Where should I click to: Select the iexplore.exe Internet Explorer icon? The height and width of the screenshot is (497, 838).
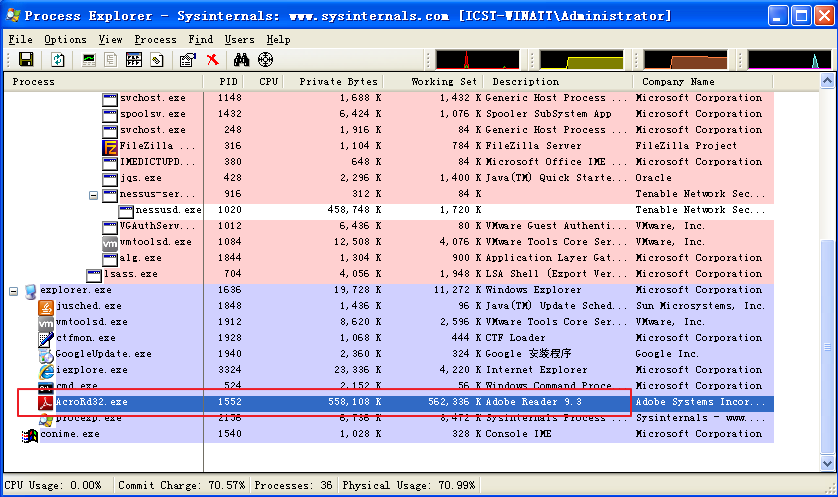(x=46, y=371)
